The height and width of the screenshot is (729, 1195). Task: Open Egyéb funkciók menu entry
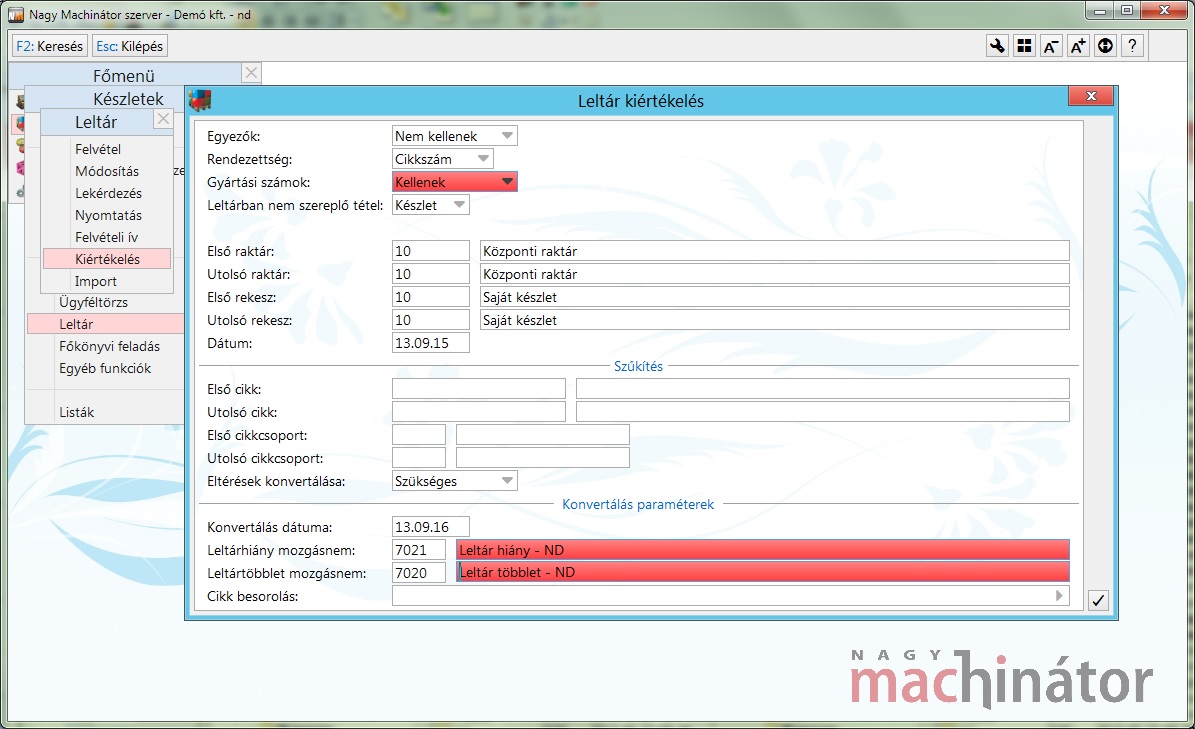105,369
